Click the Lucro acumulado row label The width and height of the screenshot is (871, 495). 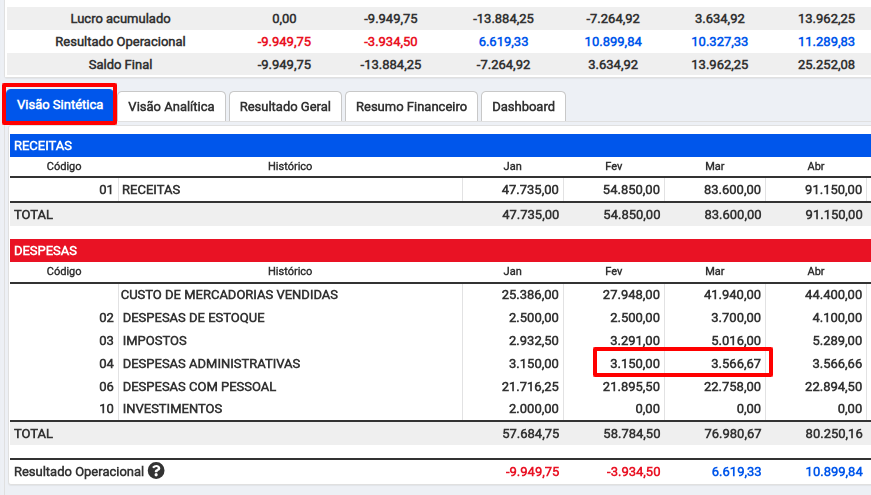tap(121, 19)
